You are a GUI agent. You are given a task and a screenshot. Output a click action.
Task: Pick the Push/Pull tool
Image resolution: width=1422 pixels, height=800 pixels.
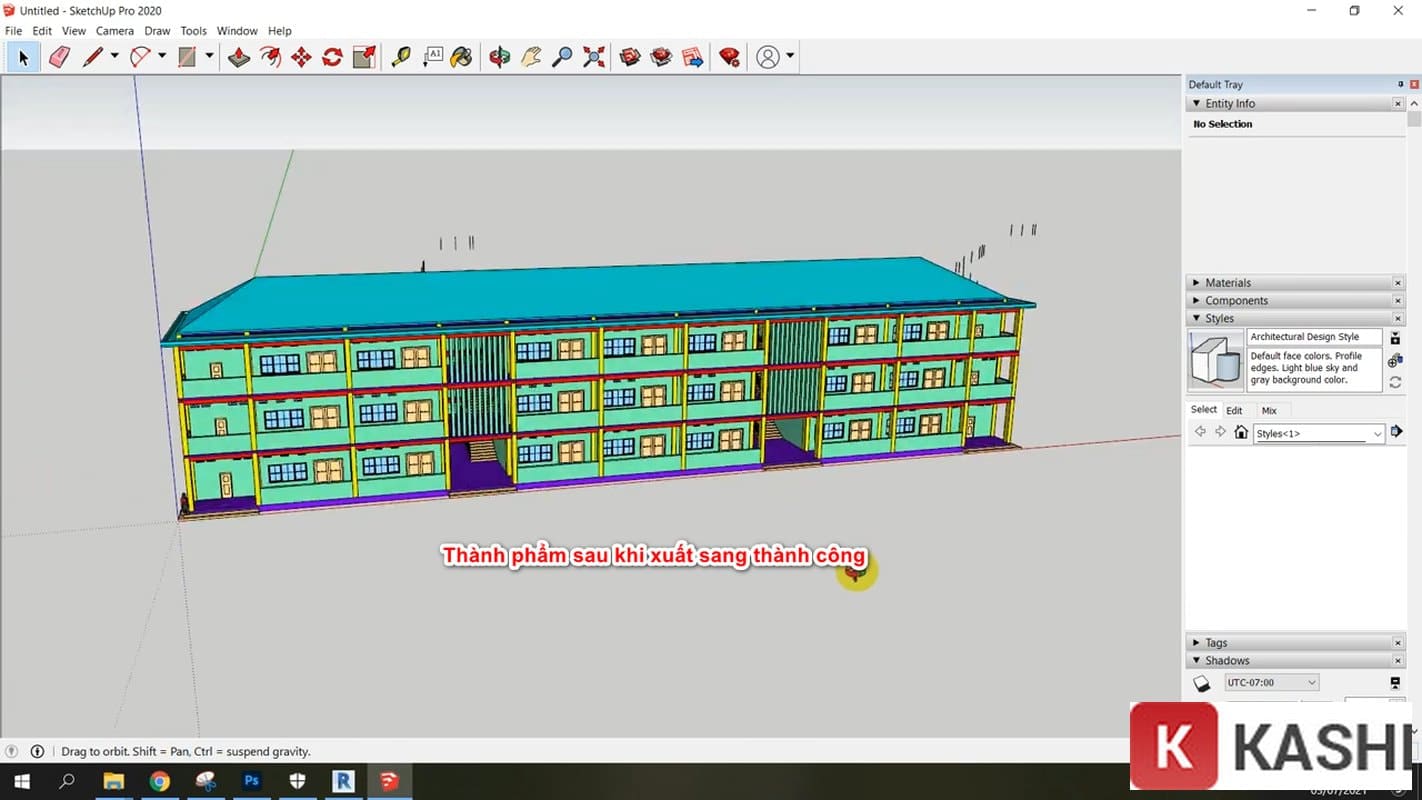tap(239, 57)
